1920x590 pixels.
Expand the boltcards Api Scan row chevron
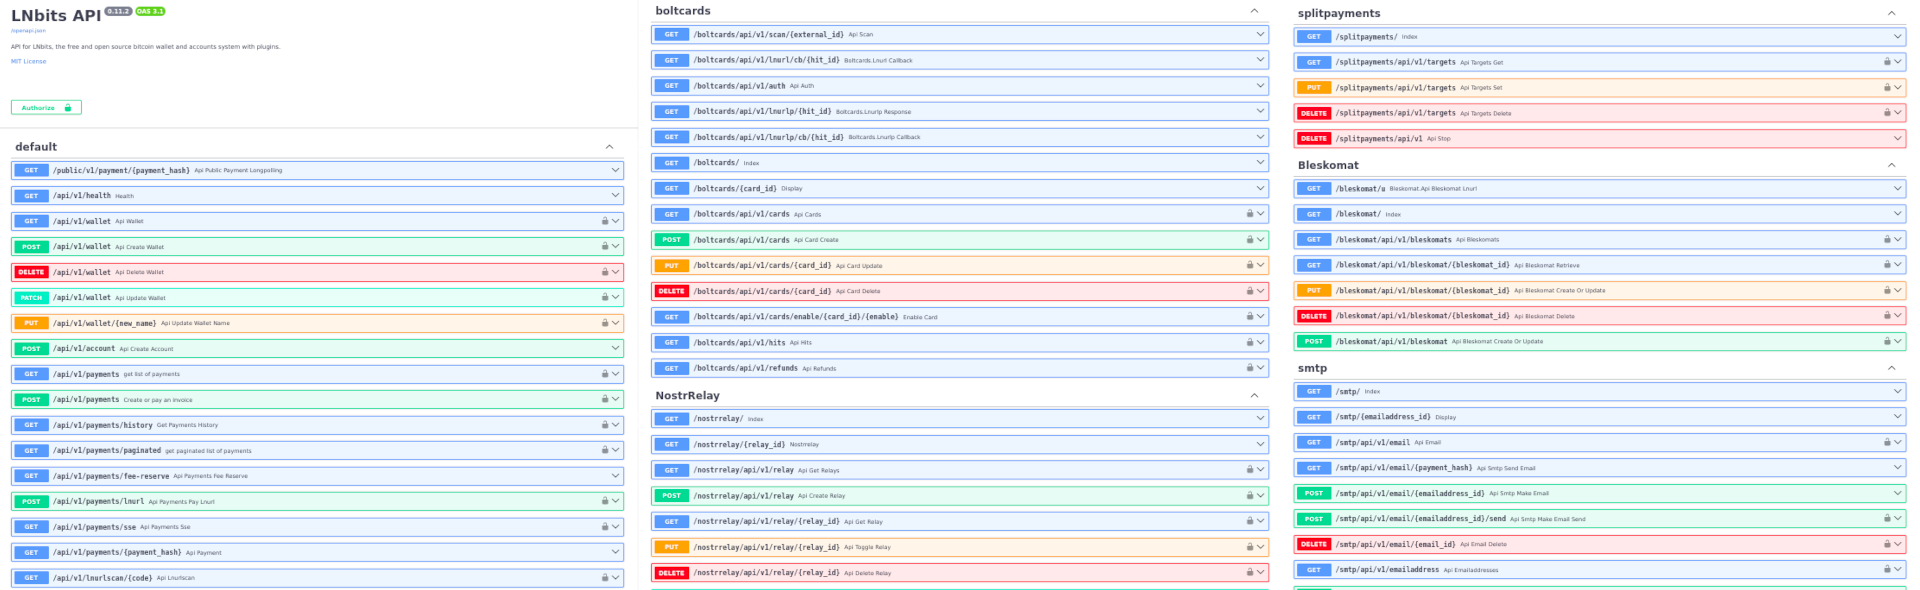[1261, 34]
